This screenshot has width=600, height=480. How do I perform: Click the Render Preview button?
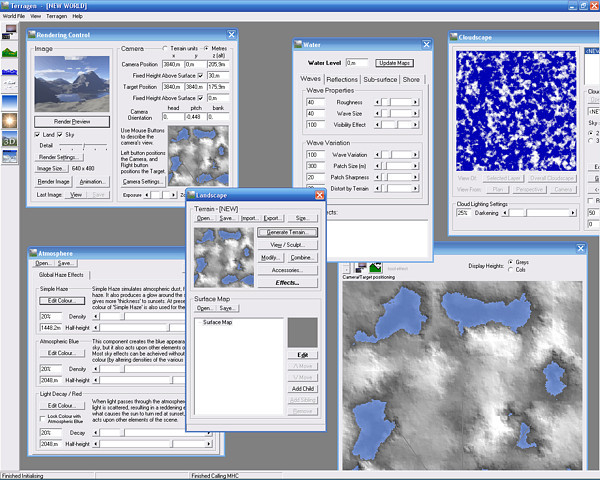[72, 122]
